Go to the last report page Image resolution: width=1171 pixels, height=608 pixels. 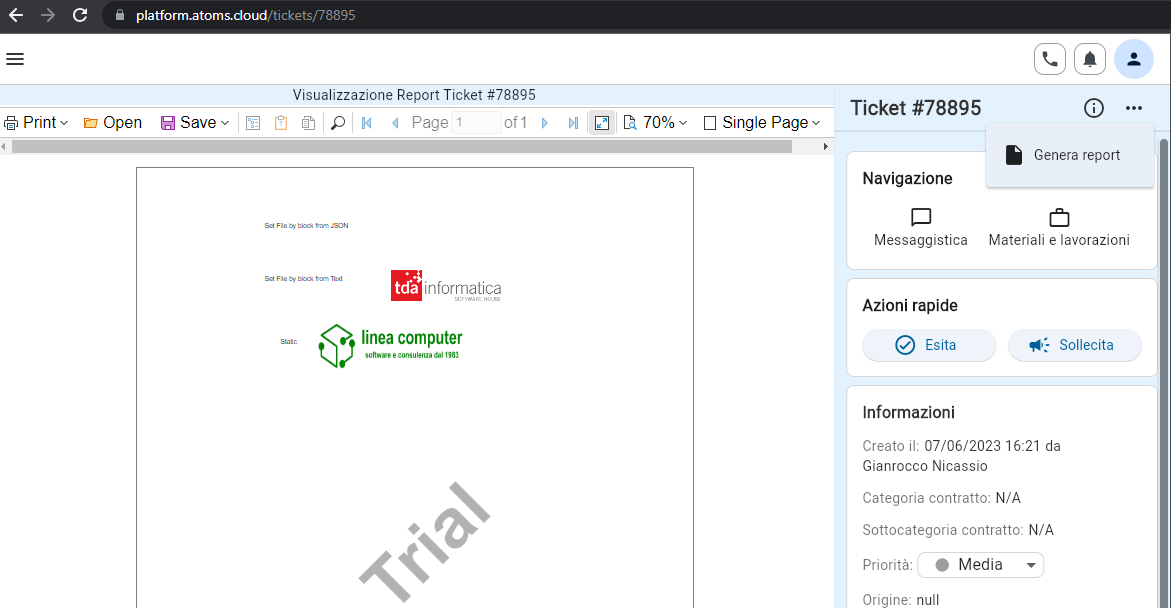tap(573, 122)
